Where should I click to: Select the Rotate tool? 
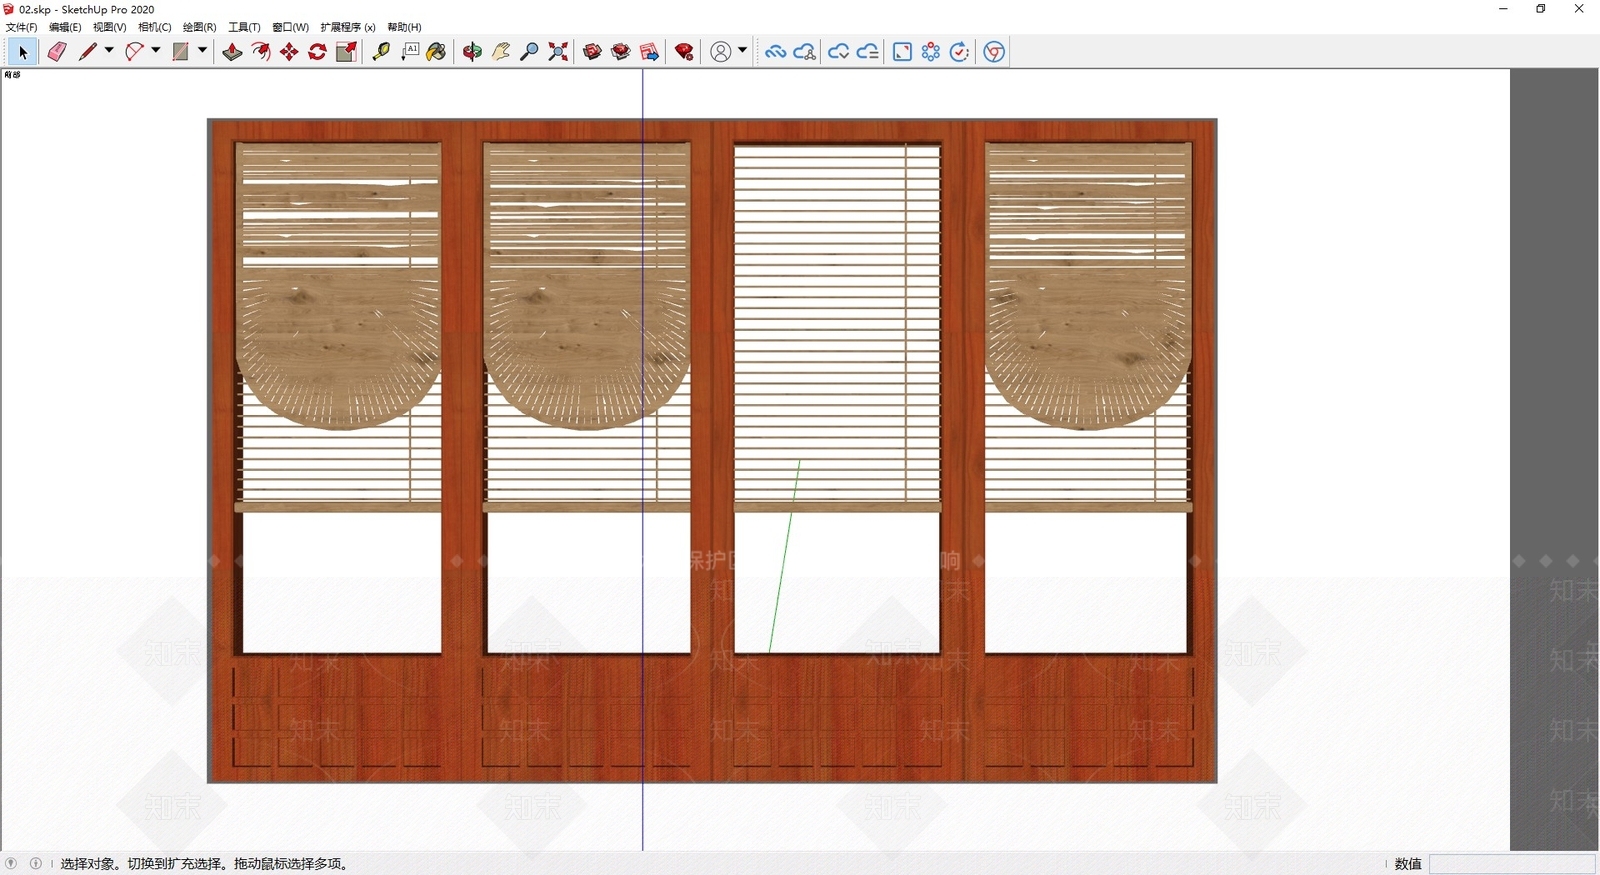point(318,52)
